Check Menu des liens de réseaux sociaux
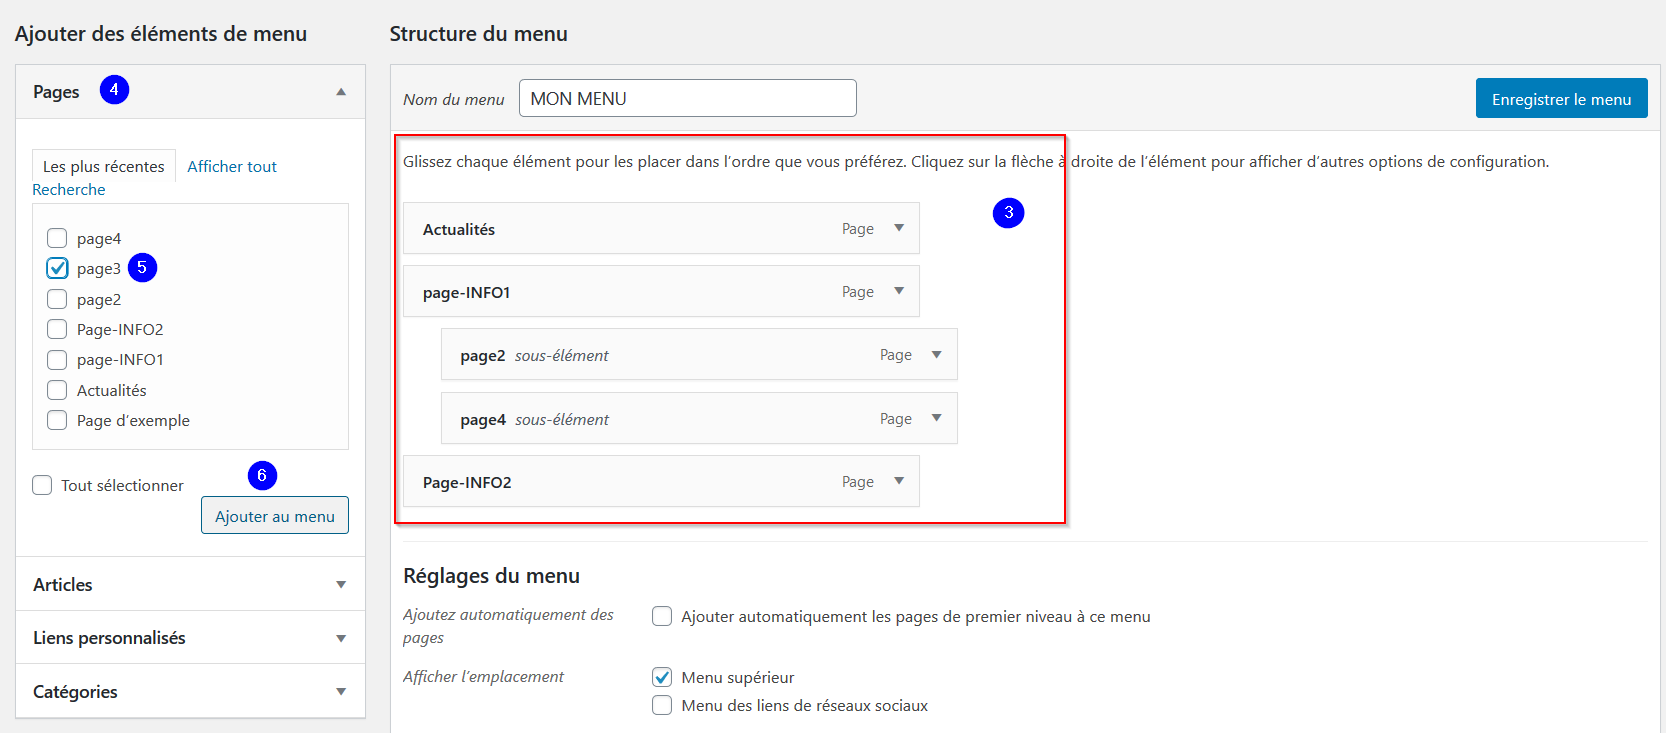Screen dimensions: 1666x733 tap(662, 705)
